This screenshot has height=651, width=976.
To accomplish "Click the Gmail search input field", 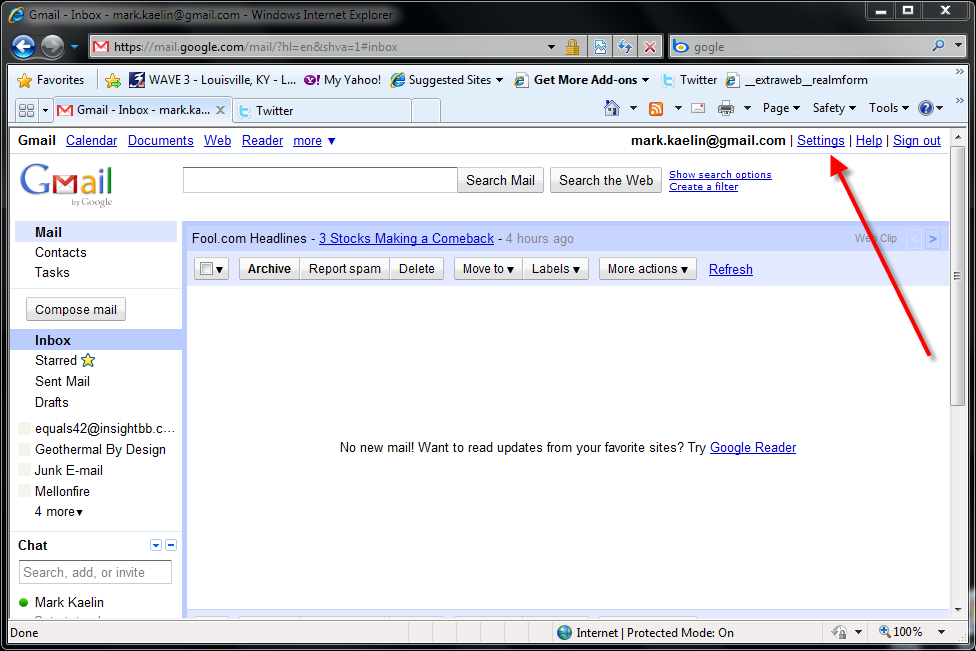I will [320, 180].
